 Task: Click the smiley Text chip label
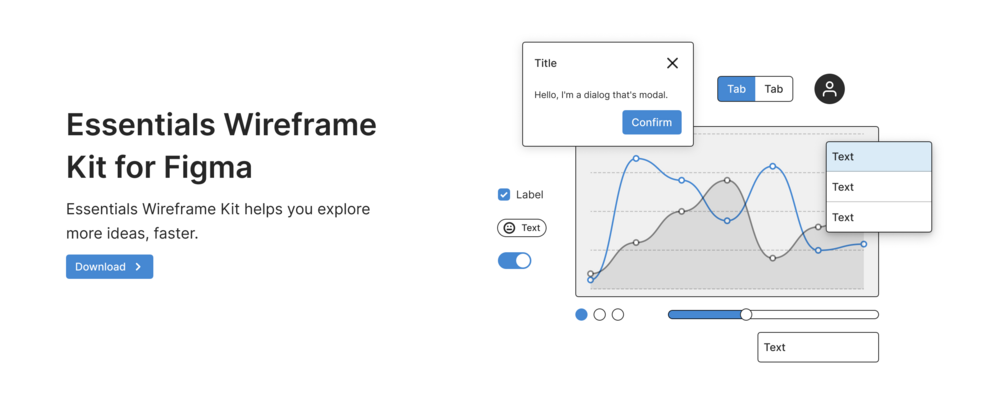tap(531, 228)
